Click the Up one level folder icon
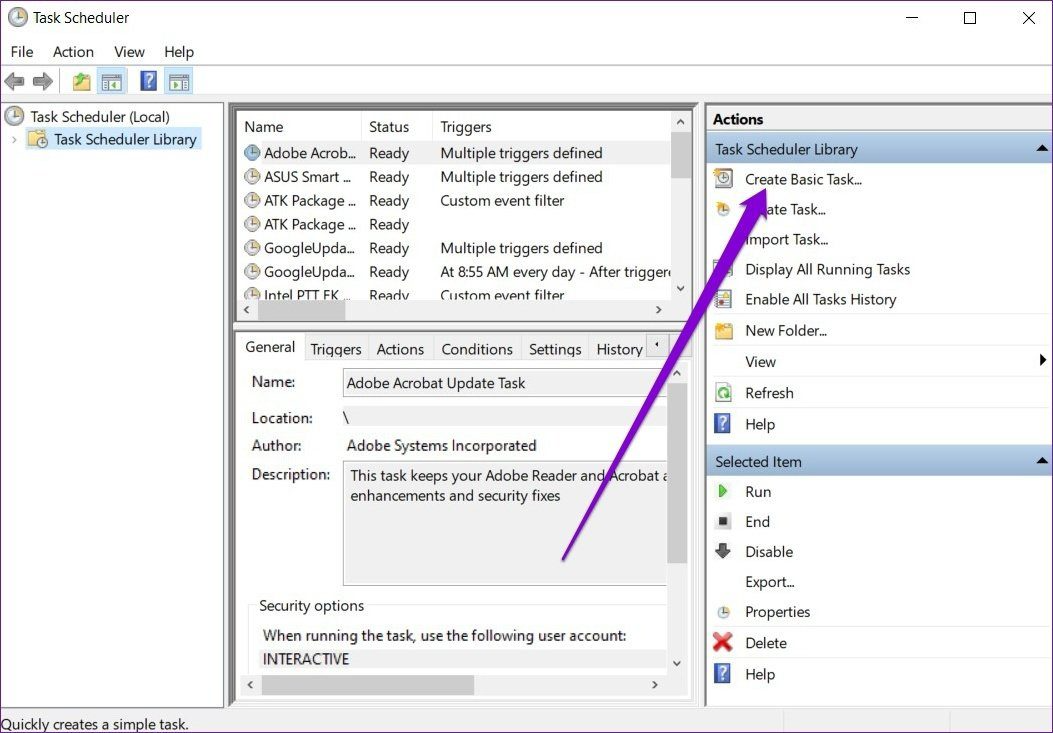The image size is (1053, 733). point(81,82)
